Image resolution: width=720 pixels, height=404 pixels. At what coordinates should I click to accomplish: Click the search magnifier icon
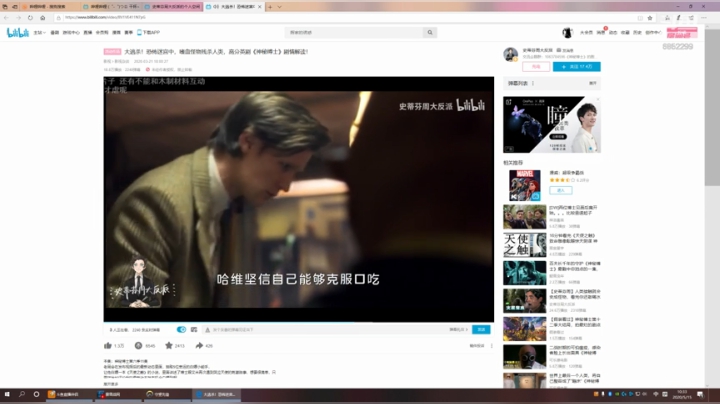pos(430,33)
